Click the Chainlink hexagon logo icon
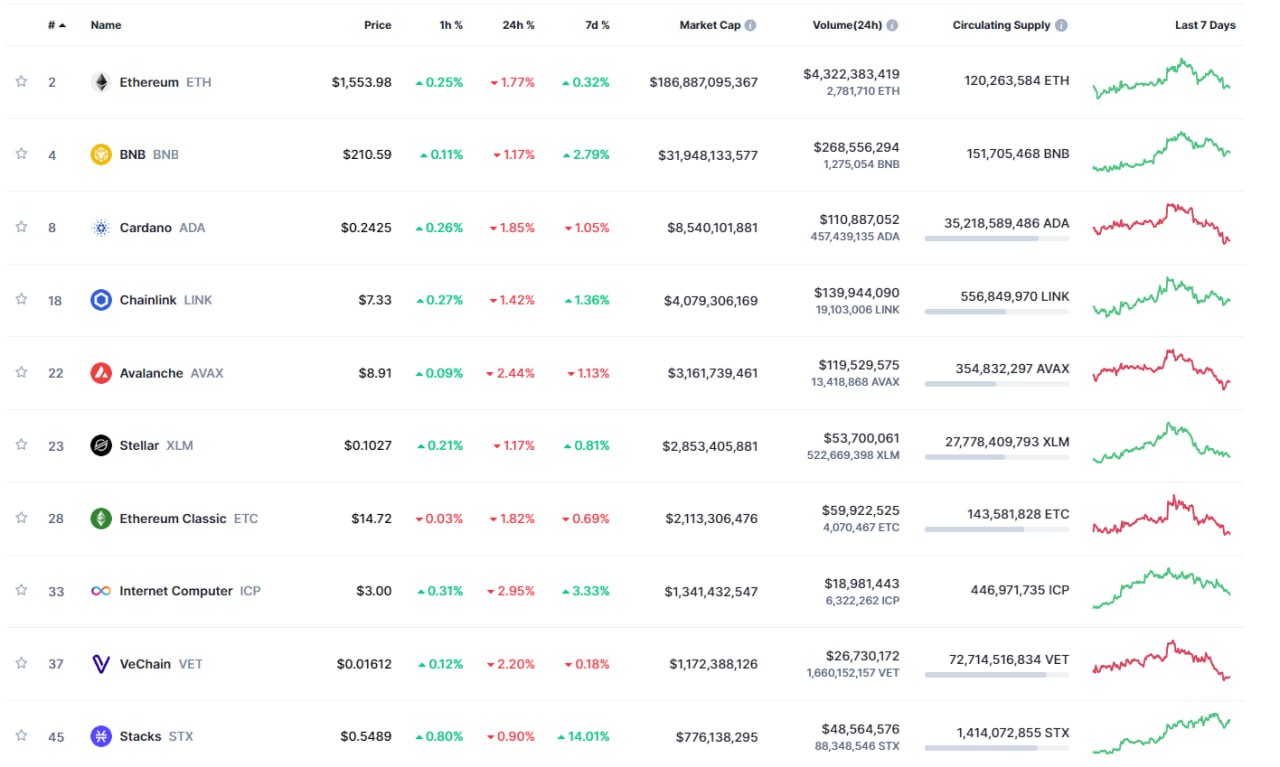Viewport: 1280px width, 767px height. 101,300
